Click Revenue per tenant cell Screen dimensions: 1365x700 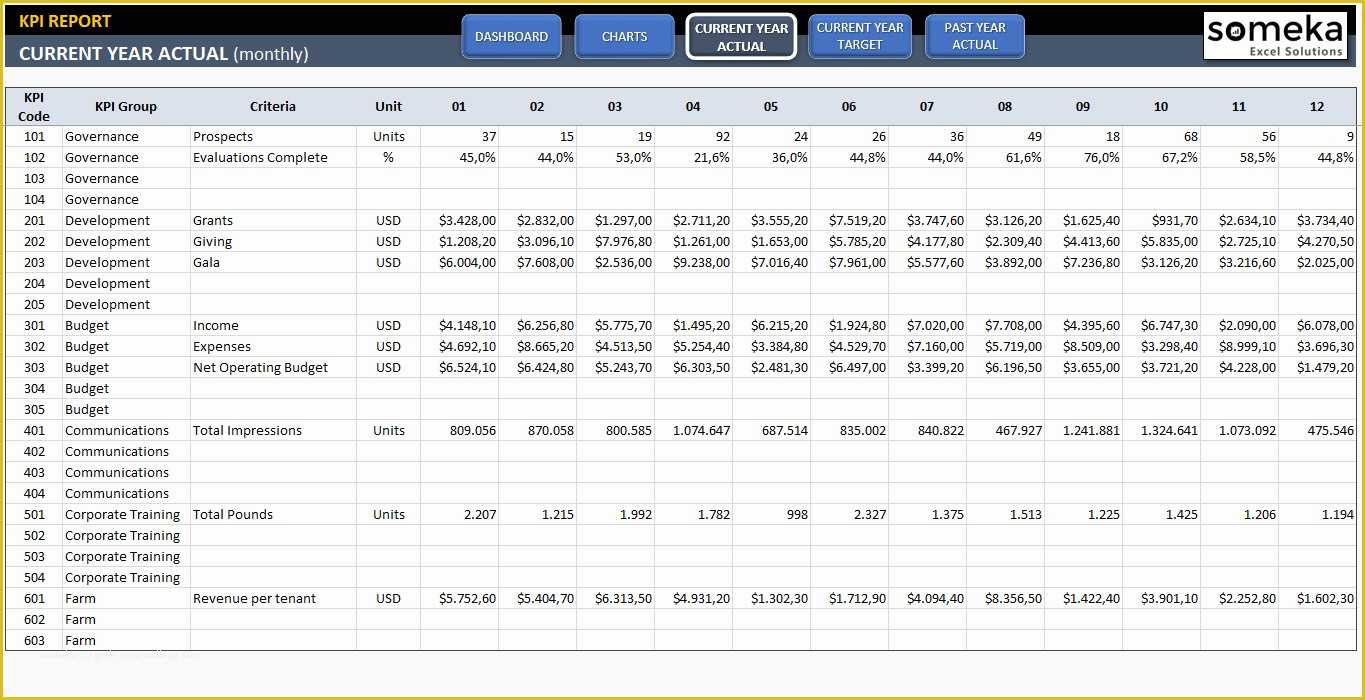click(273, 598)
